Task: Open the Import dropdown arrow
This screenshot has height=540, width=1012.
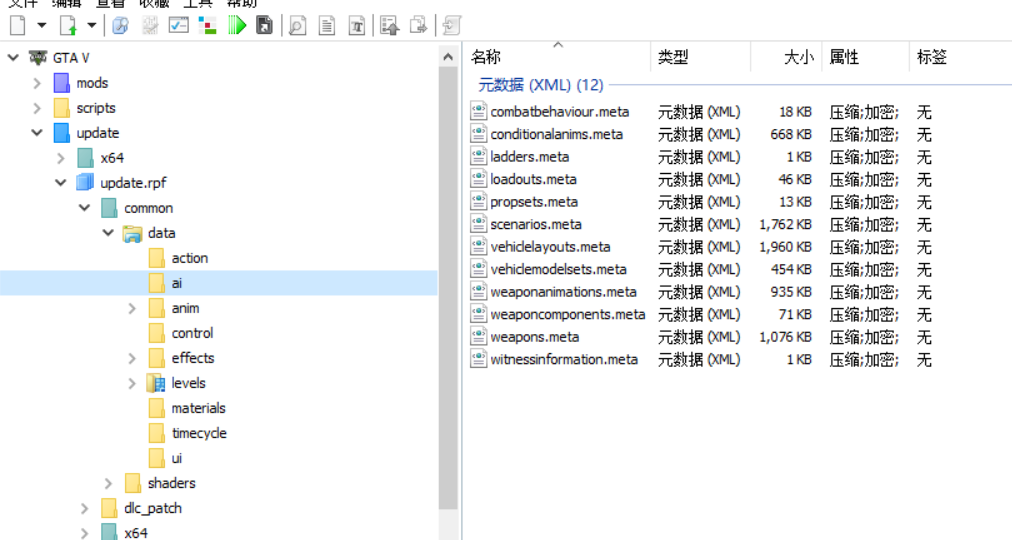Action: click(92, 26)
